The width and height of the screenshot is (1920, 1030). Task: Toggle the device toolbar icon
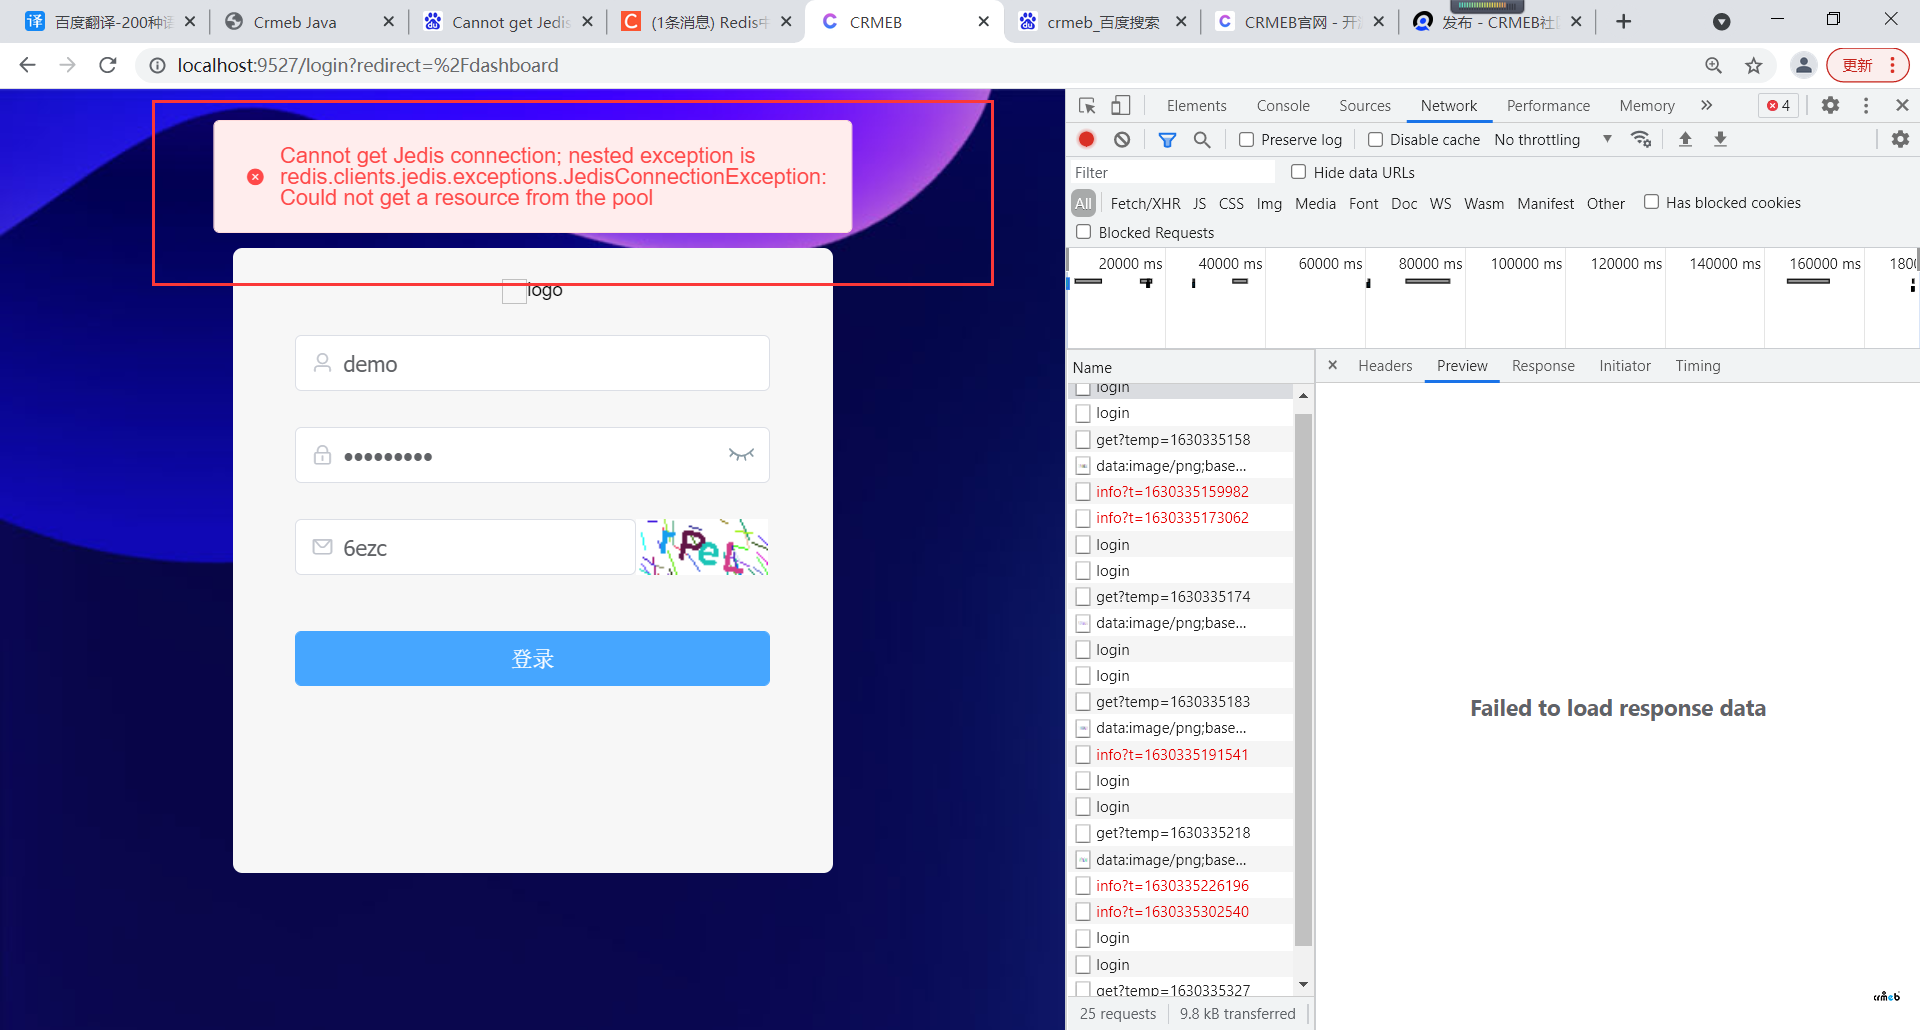(1121, 105)
